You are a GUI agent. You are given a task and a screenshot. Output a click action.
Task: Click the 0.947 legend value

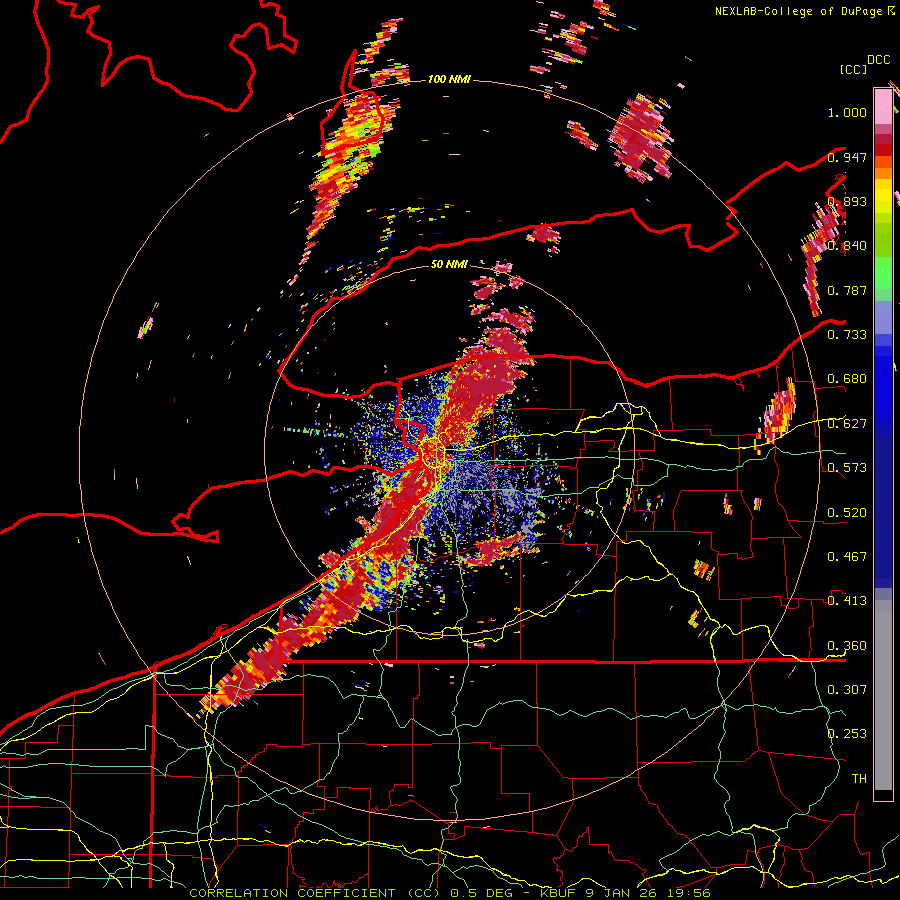point(847,157)
